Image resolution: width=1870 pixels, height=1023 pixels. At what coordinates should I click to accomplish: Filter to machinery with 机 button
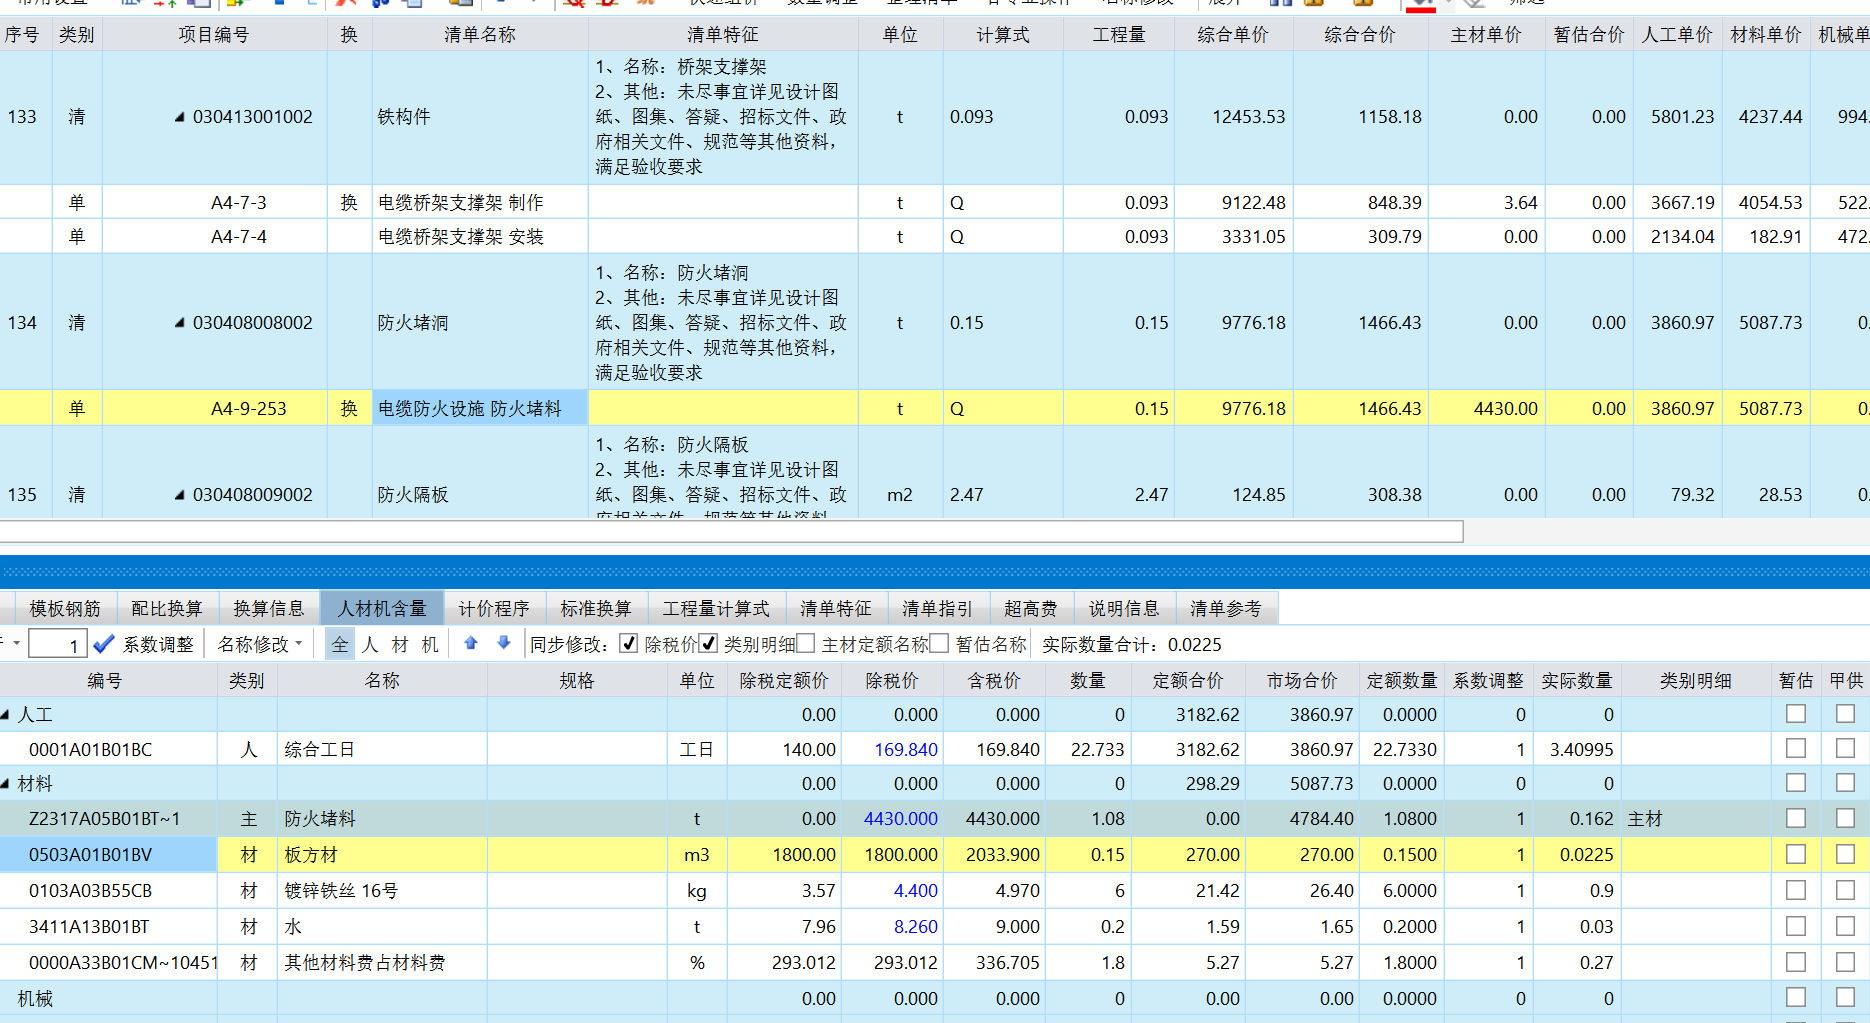431,644
